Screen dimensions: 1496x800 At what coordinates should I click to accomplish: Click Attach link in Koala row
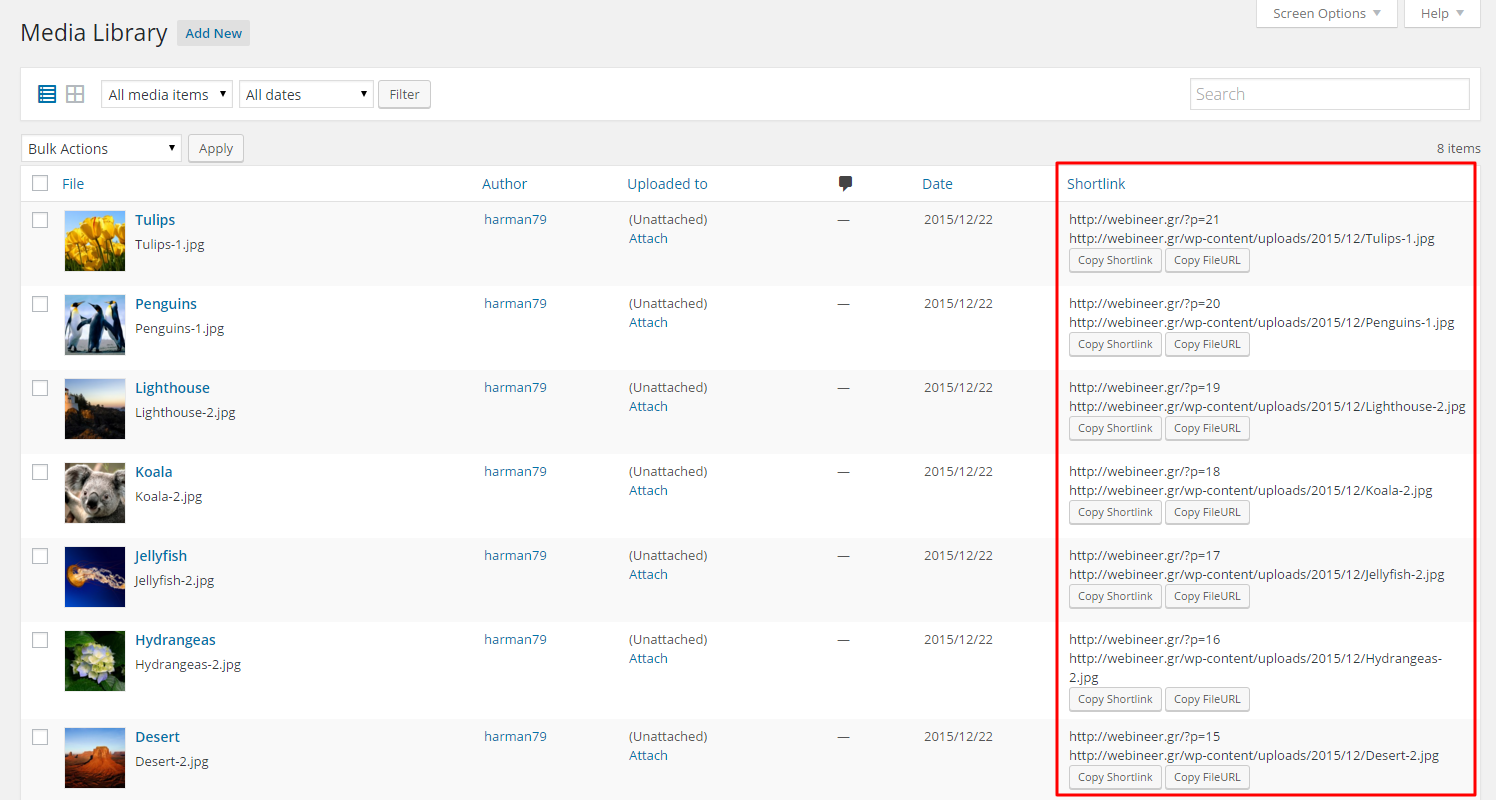(648, 490)
